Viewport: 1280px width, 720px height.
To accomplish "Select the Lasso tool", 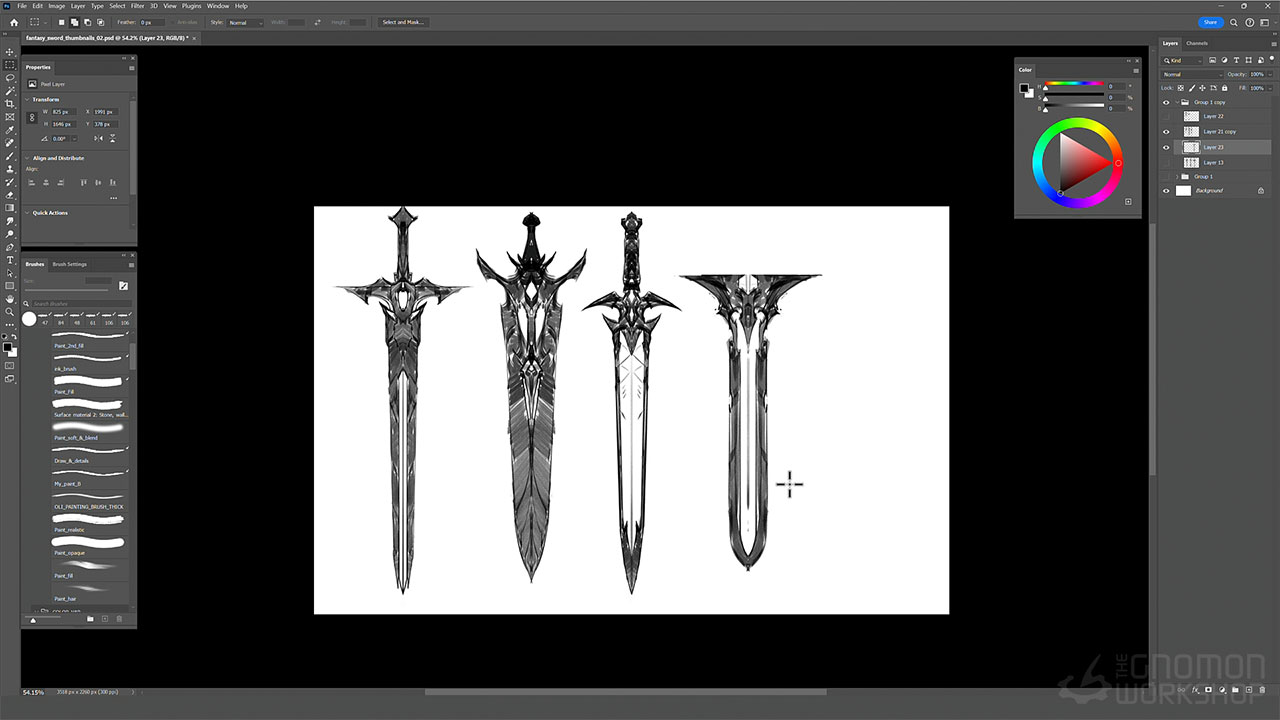I will [10, 78].
